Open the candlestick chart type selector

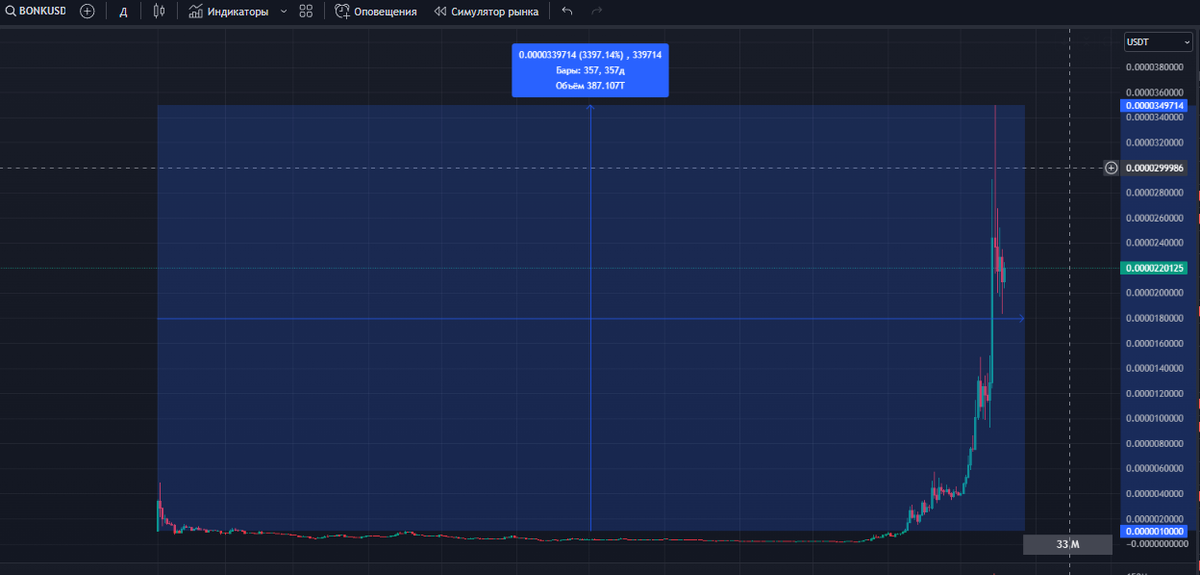coord(159,12)
